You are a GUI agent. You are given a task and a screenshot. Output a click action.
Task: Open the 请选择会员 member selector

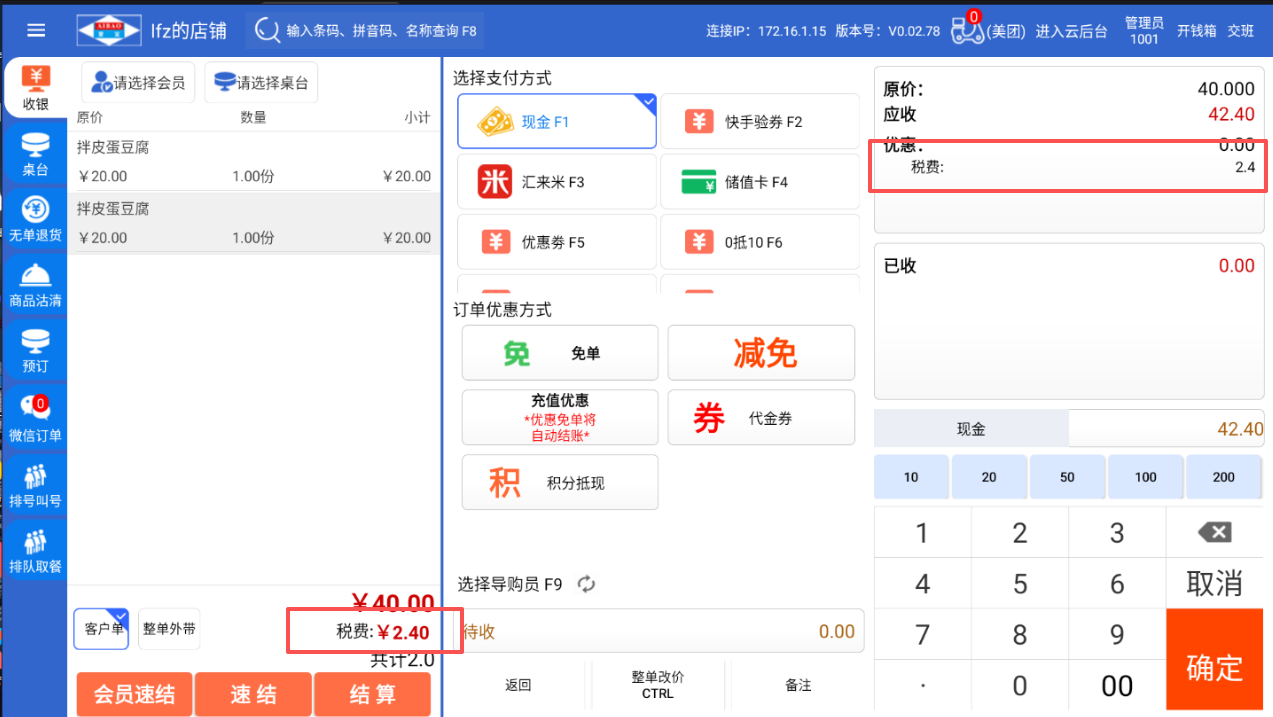coord(138,83)
